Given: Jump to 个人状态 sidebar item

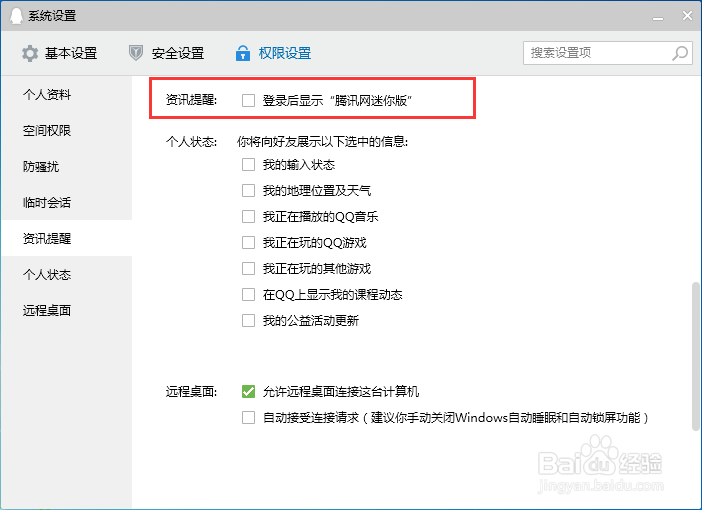Looking at the screenshot, I should click(66, 274).
